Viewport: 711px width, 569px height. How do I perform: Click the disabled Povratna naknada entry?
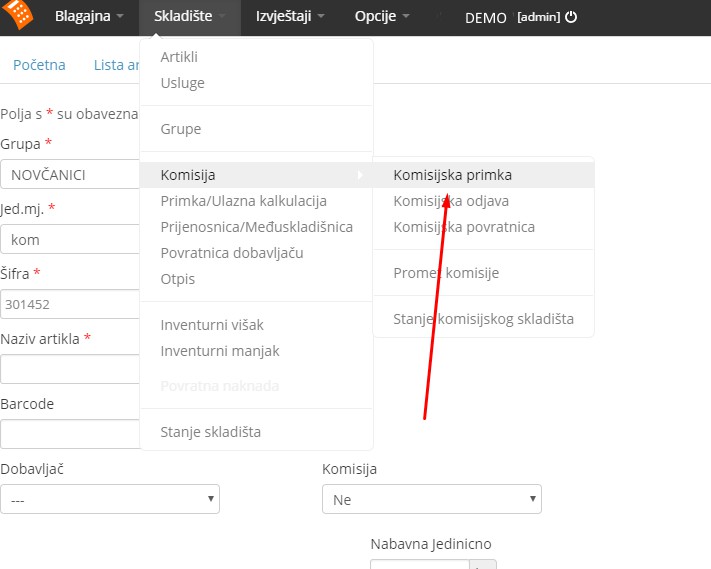220,386
